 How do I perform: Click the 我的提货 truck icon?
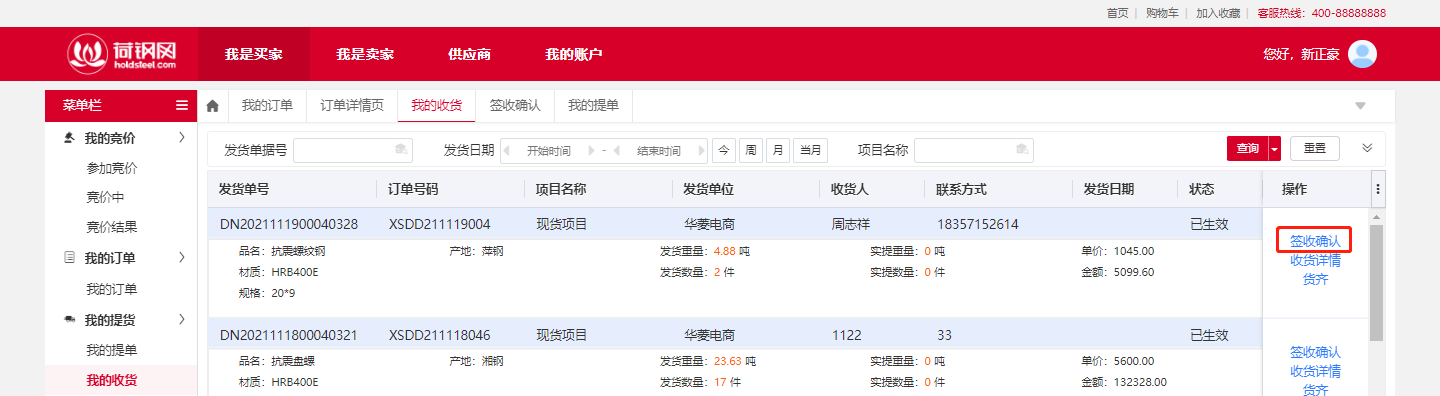[x=69, y=320]
